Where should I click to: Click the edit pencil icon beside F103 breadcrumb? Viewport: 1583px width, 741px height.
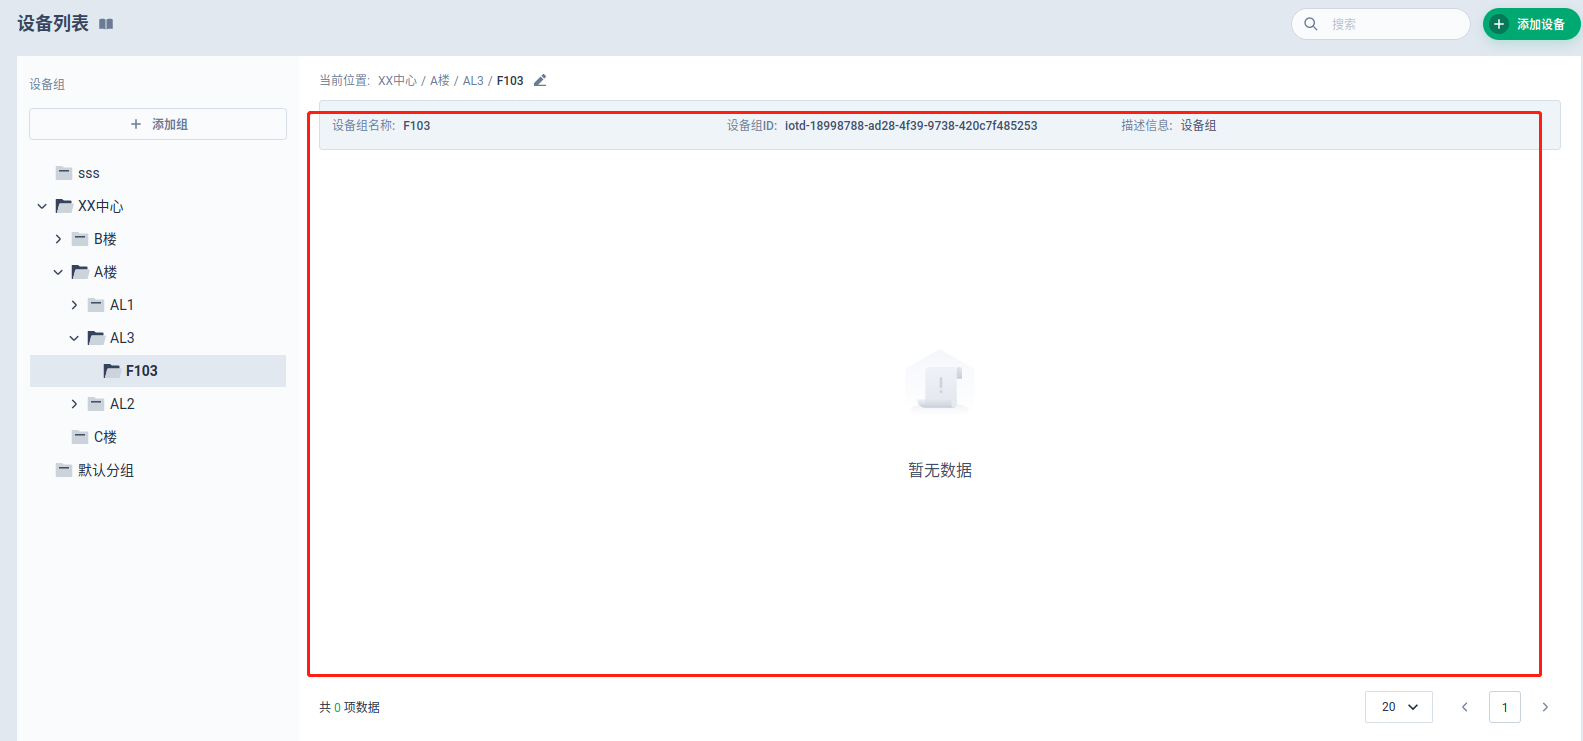tap(540, 81)
